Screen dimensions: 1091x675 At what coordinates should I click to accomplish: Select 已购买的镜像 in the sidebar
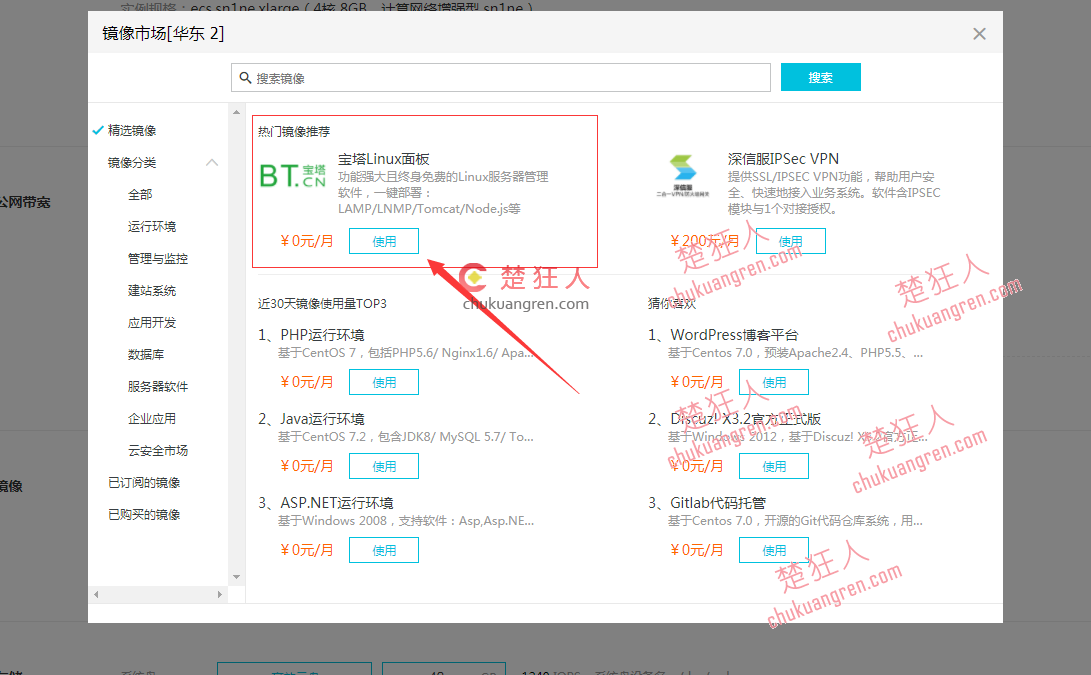[144, 514]
